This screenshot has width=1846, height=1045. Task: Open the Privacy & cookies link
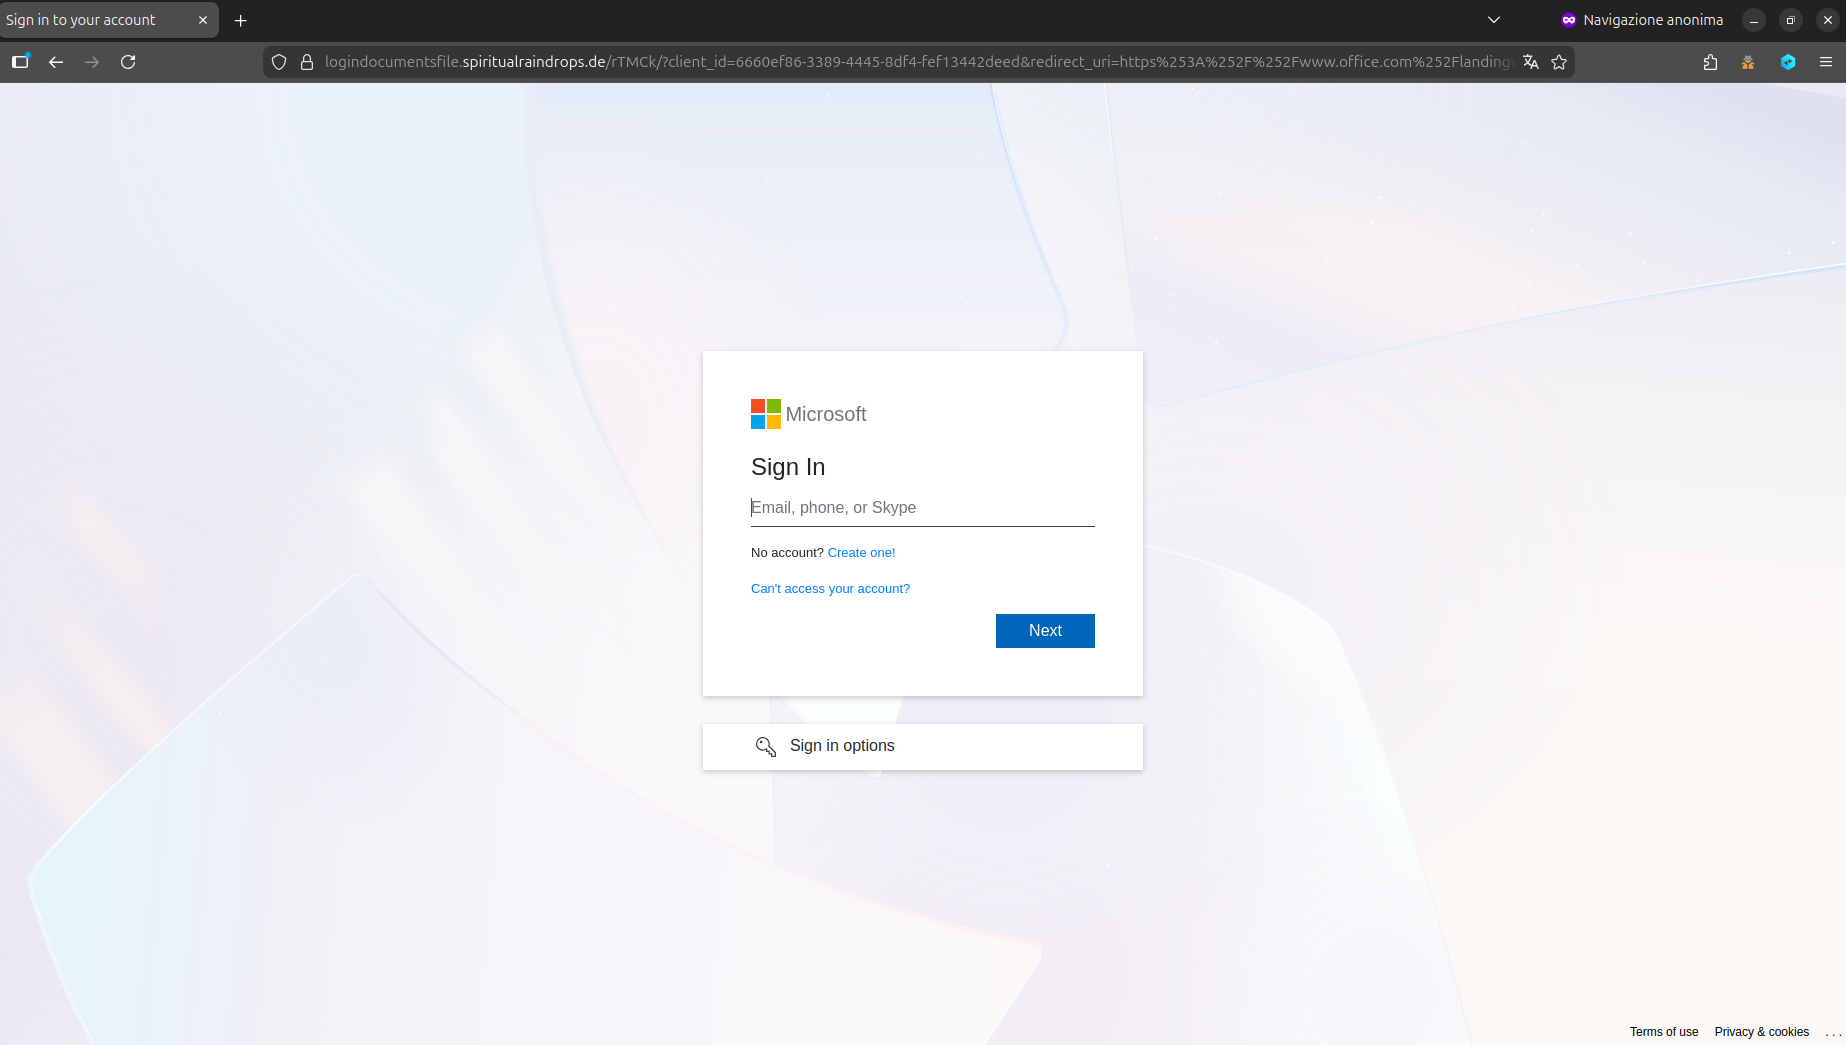1761,1032
